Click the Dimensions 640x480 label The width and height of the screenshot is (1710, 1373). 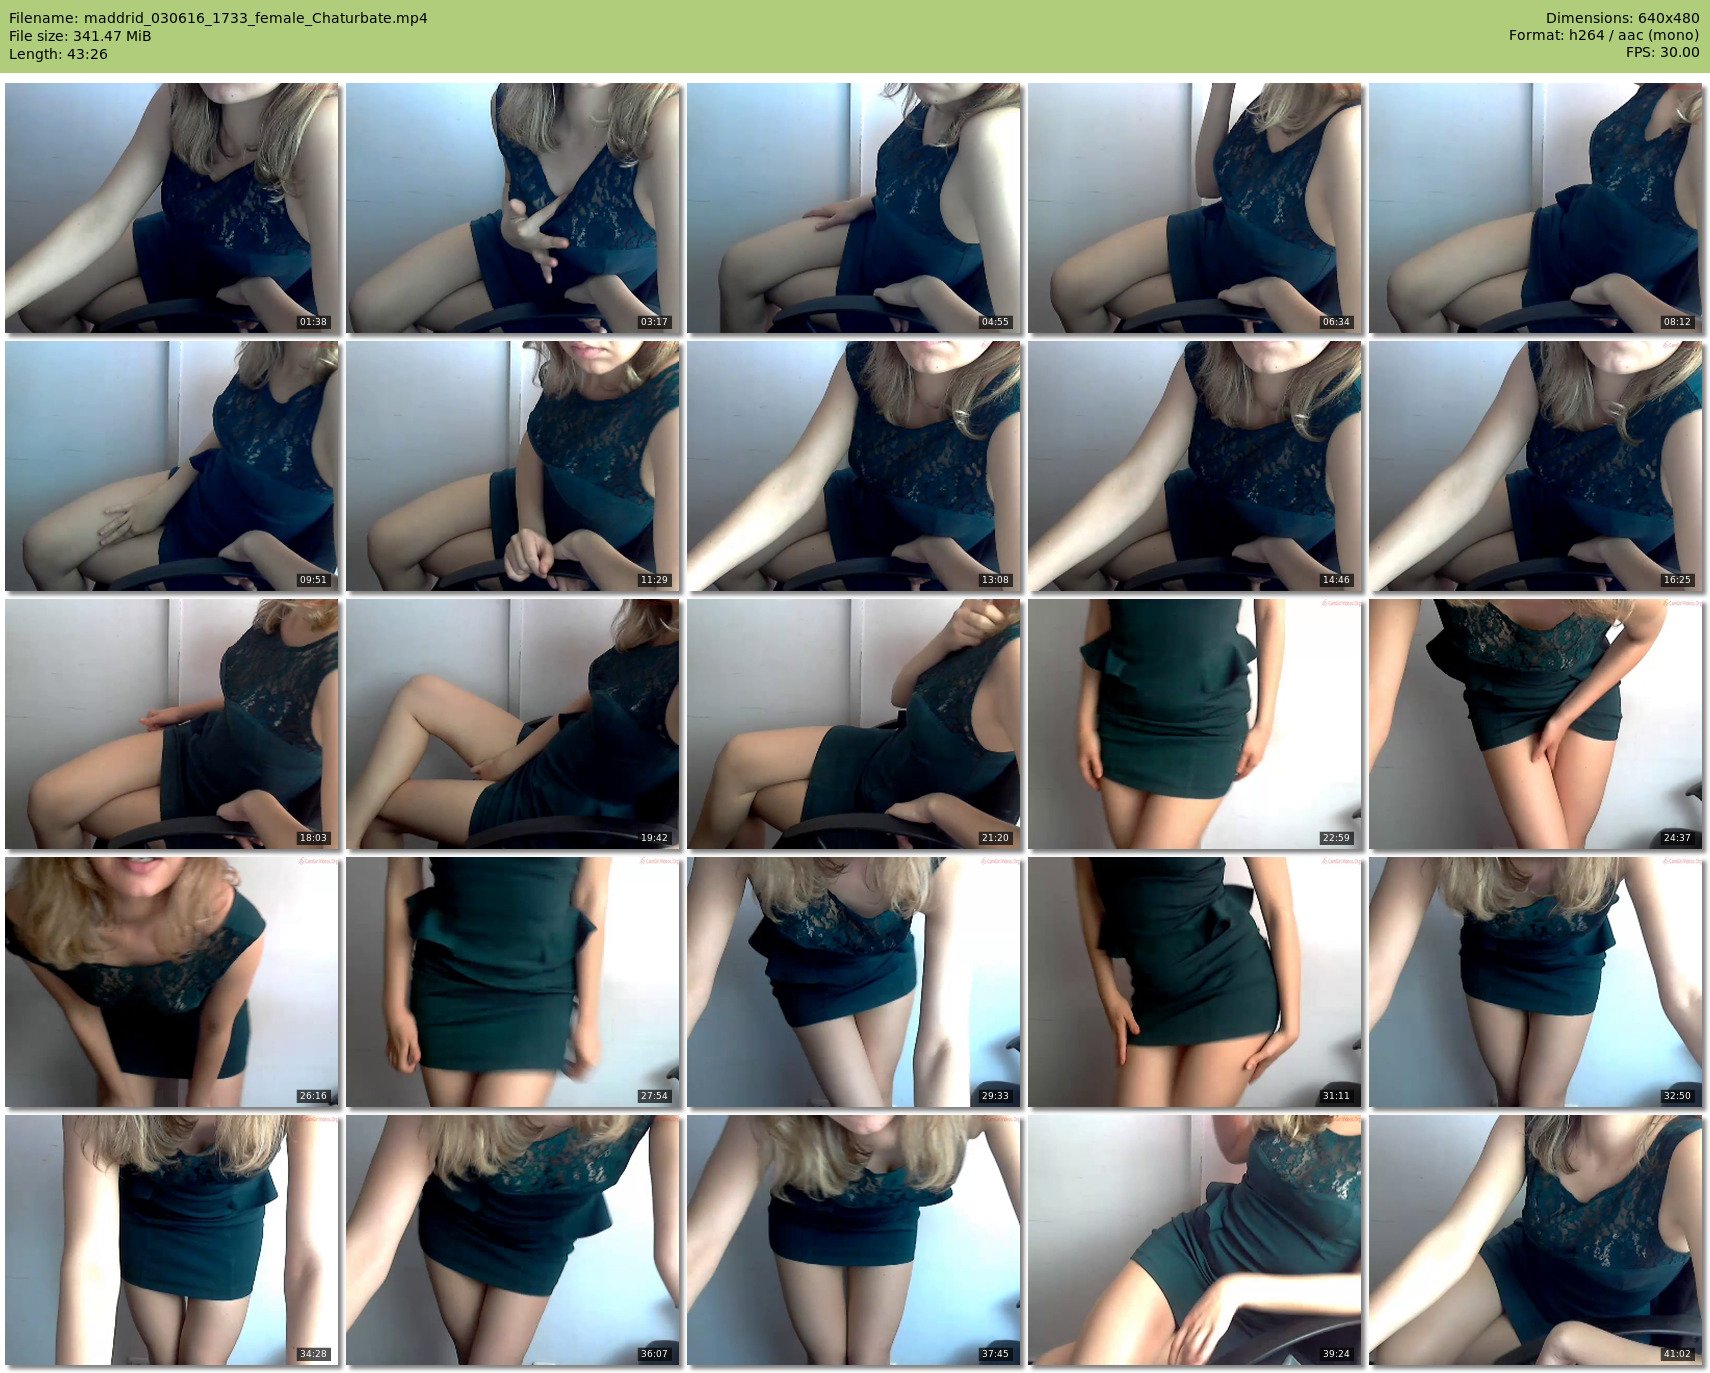coord(1622,18)
